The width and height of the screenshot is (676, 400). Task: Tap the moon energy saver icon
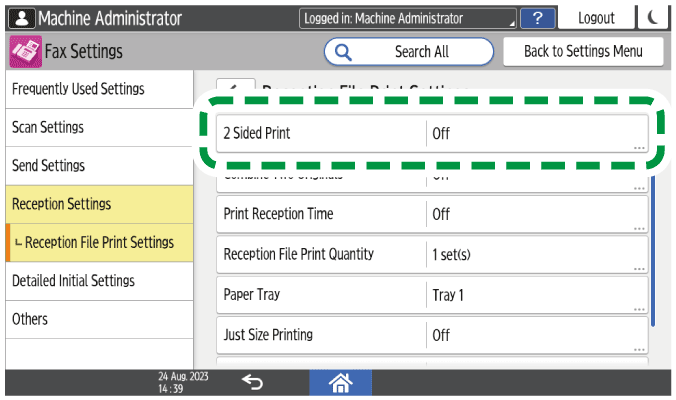pyautogui.click(x=655, y=18)
